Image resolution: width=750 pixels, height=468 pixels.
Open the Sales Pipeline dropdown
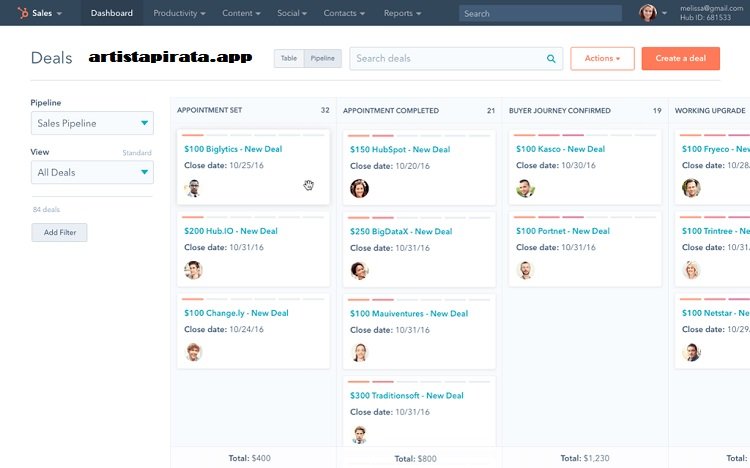tap(92, 123)
